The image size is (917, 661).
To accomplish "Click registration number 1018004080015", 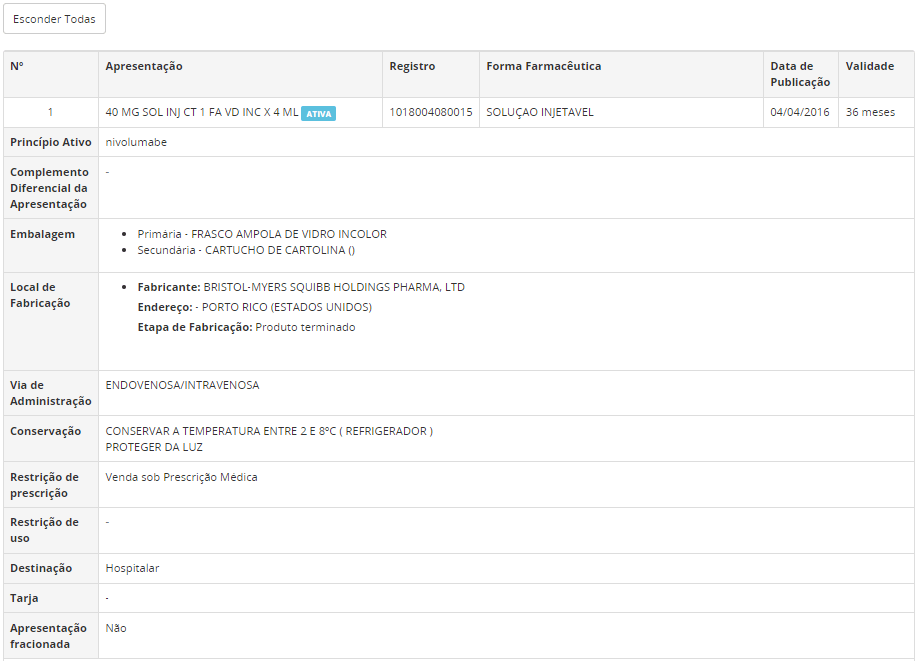I will point(431,112).
